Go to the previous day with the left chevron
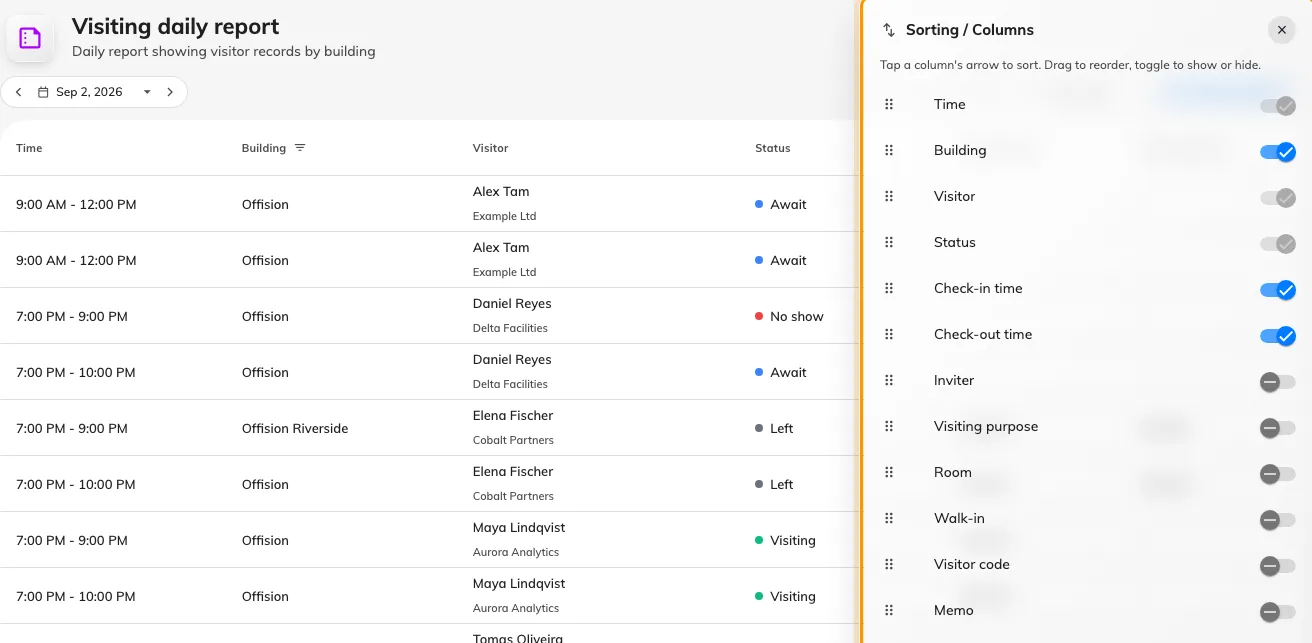 click(18, 92)
